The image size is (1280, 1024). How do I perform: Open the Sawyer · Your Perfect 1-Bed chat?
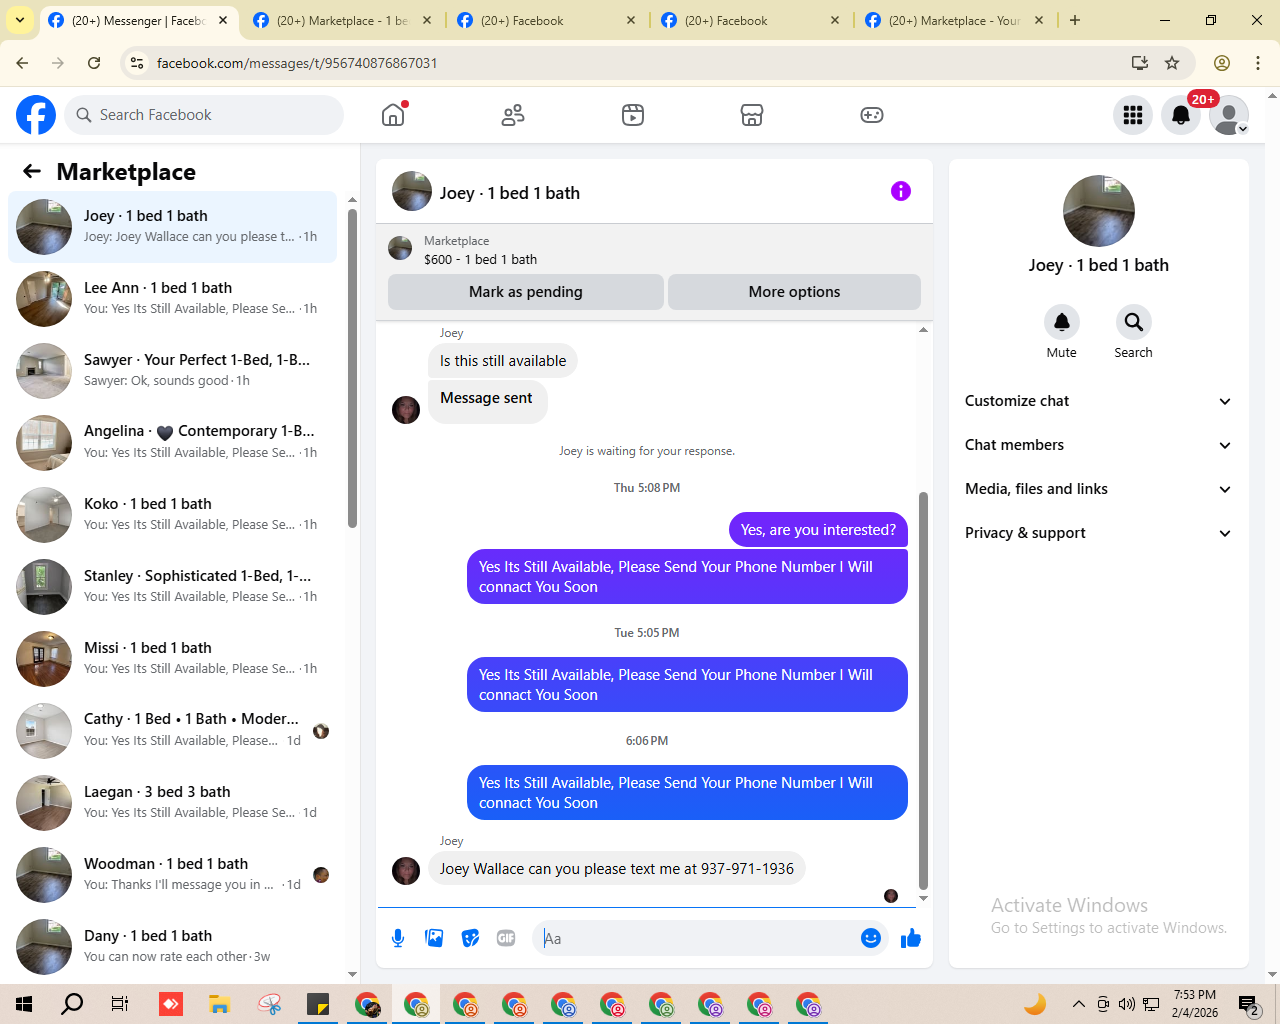pos(173,371)
